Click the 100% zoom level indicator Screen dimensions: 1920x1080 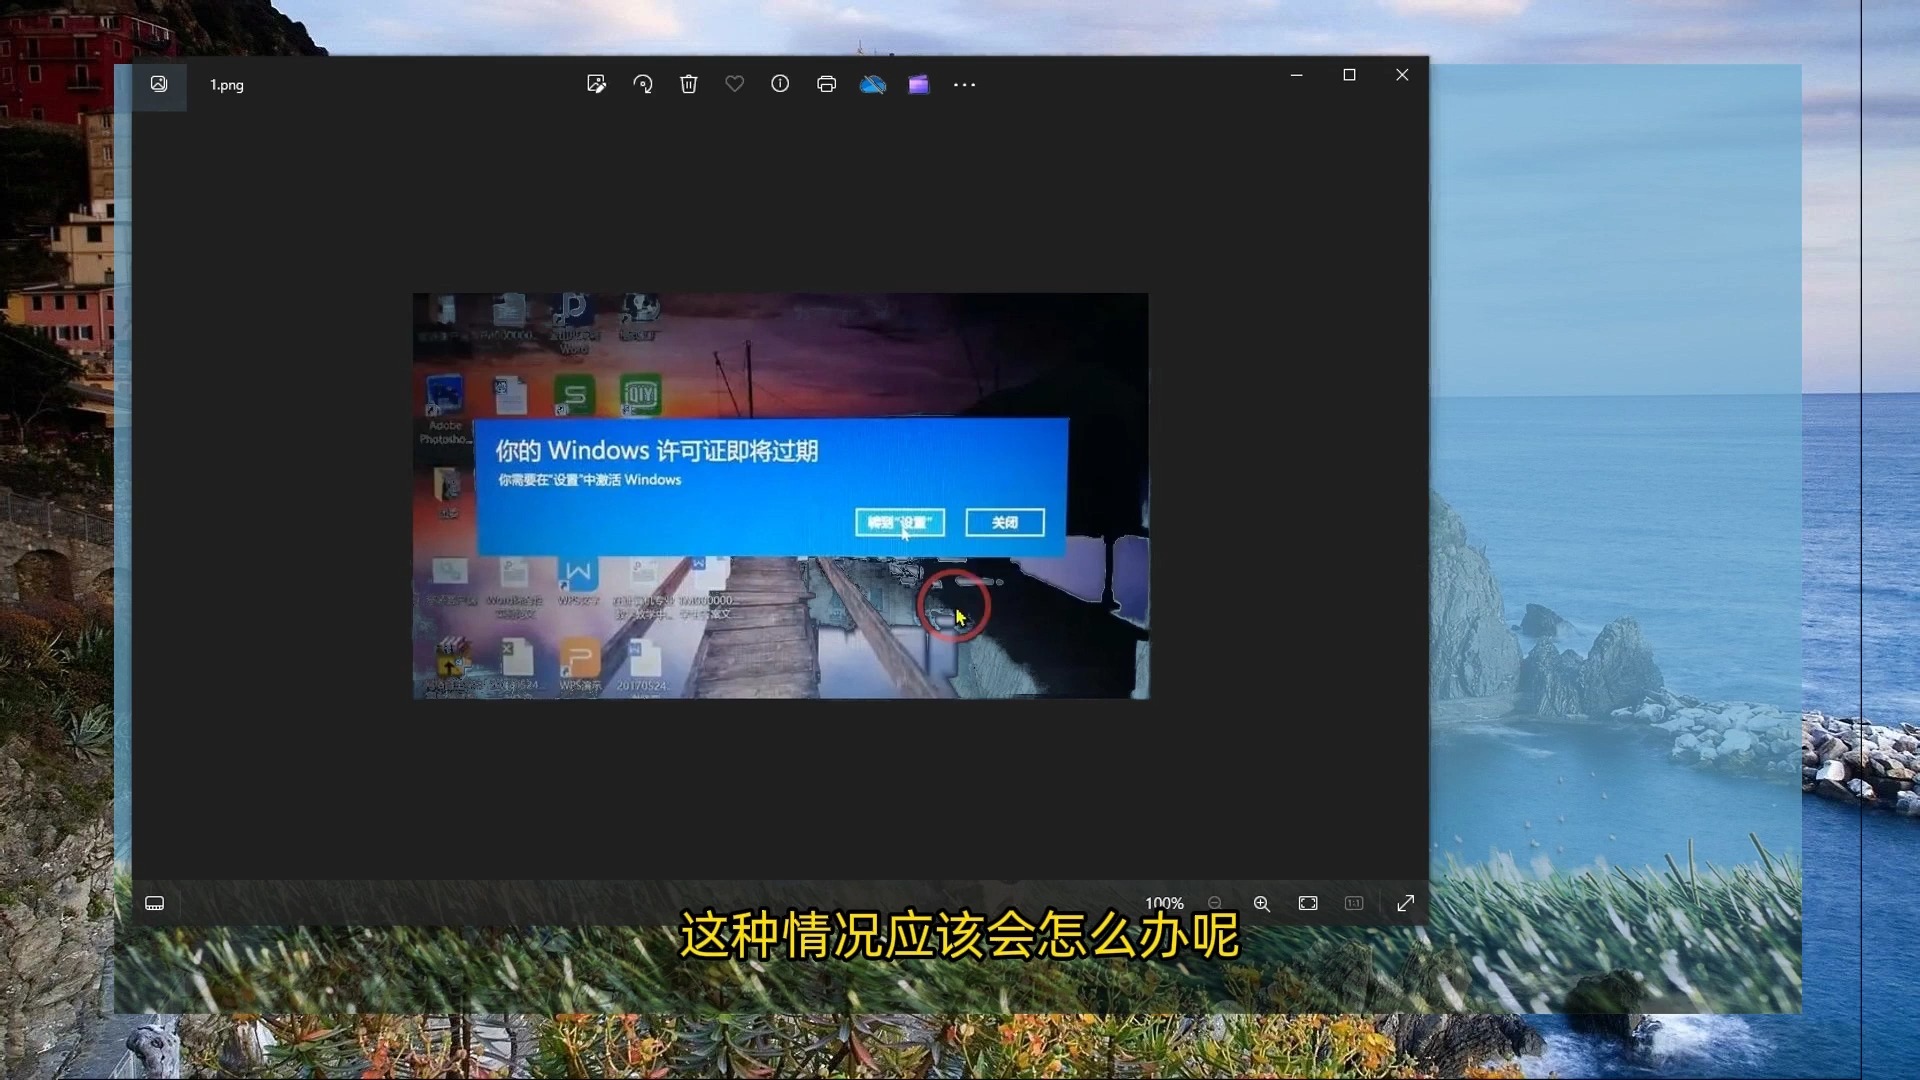[x=1163, y=903]
